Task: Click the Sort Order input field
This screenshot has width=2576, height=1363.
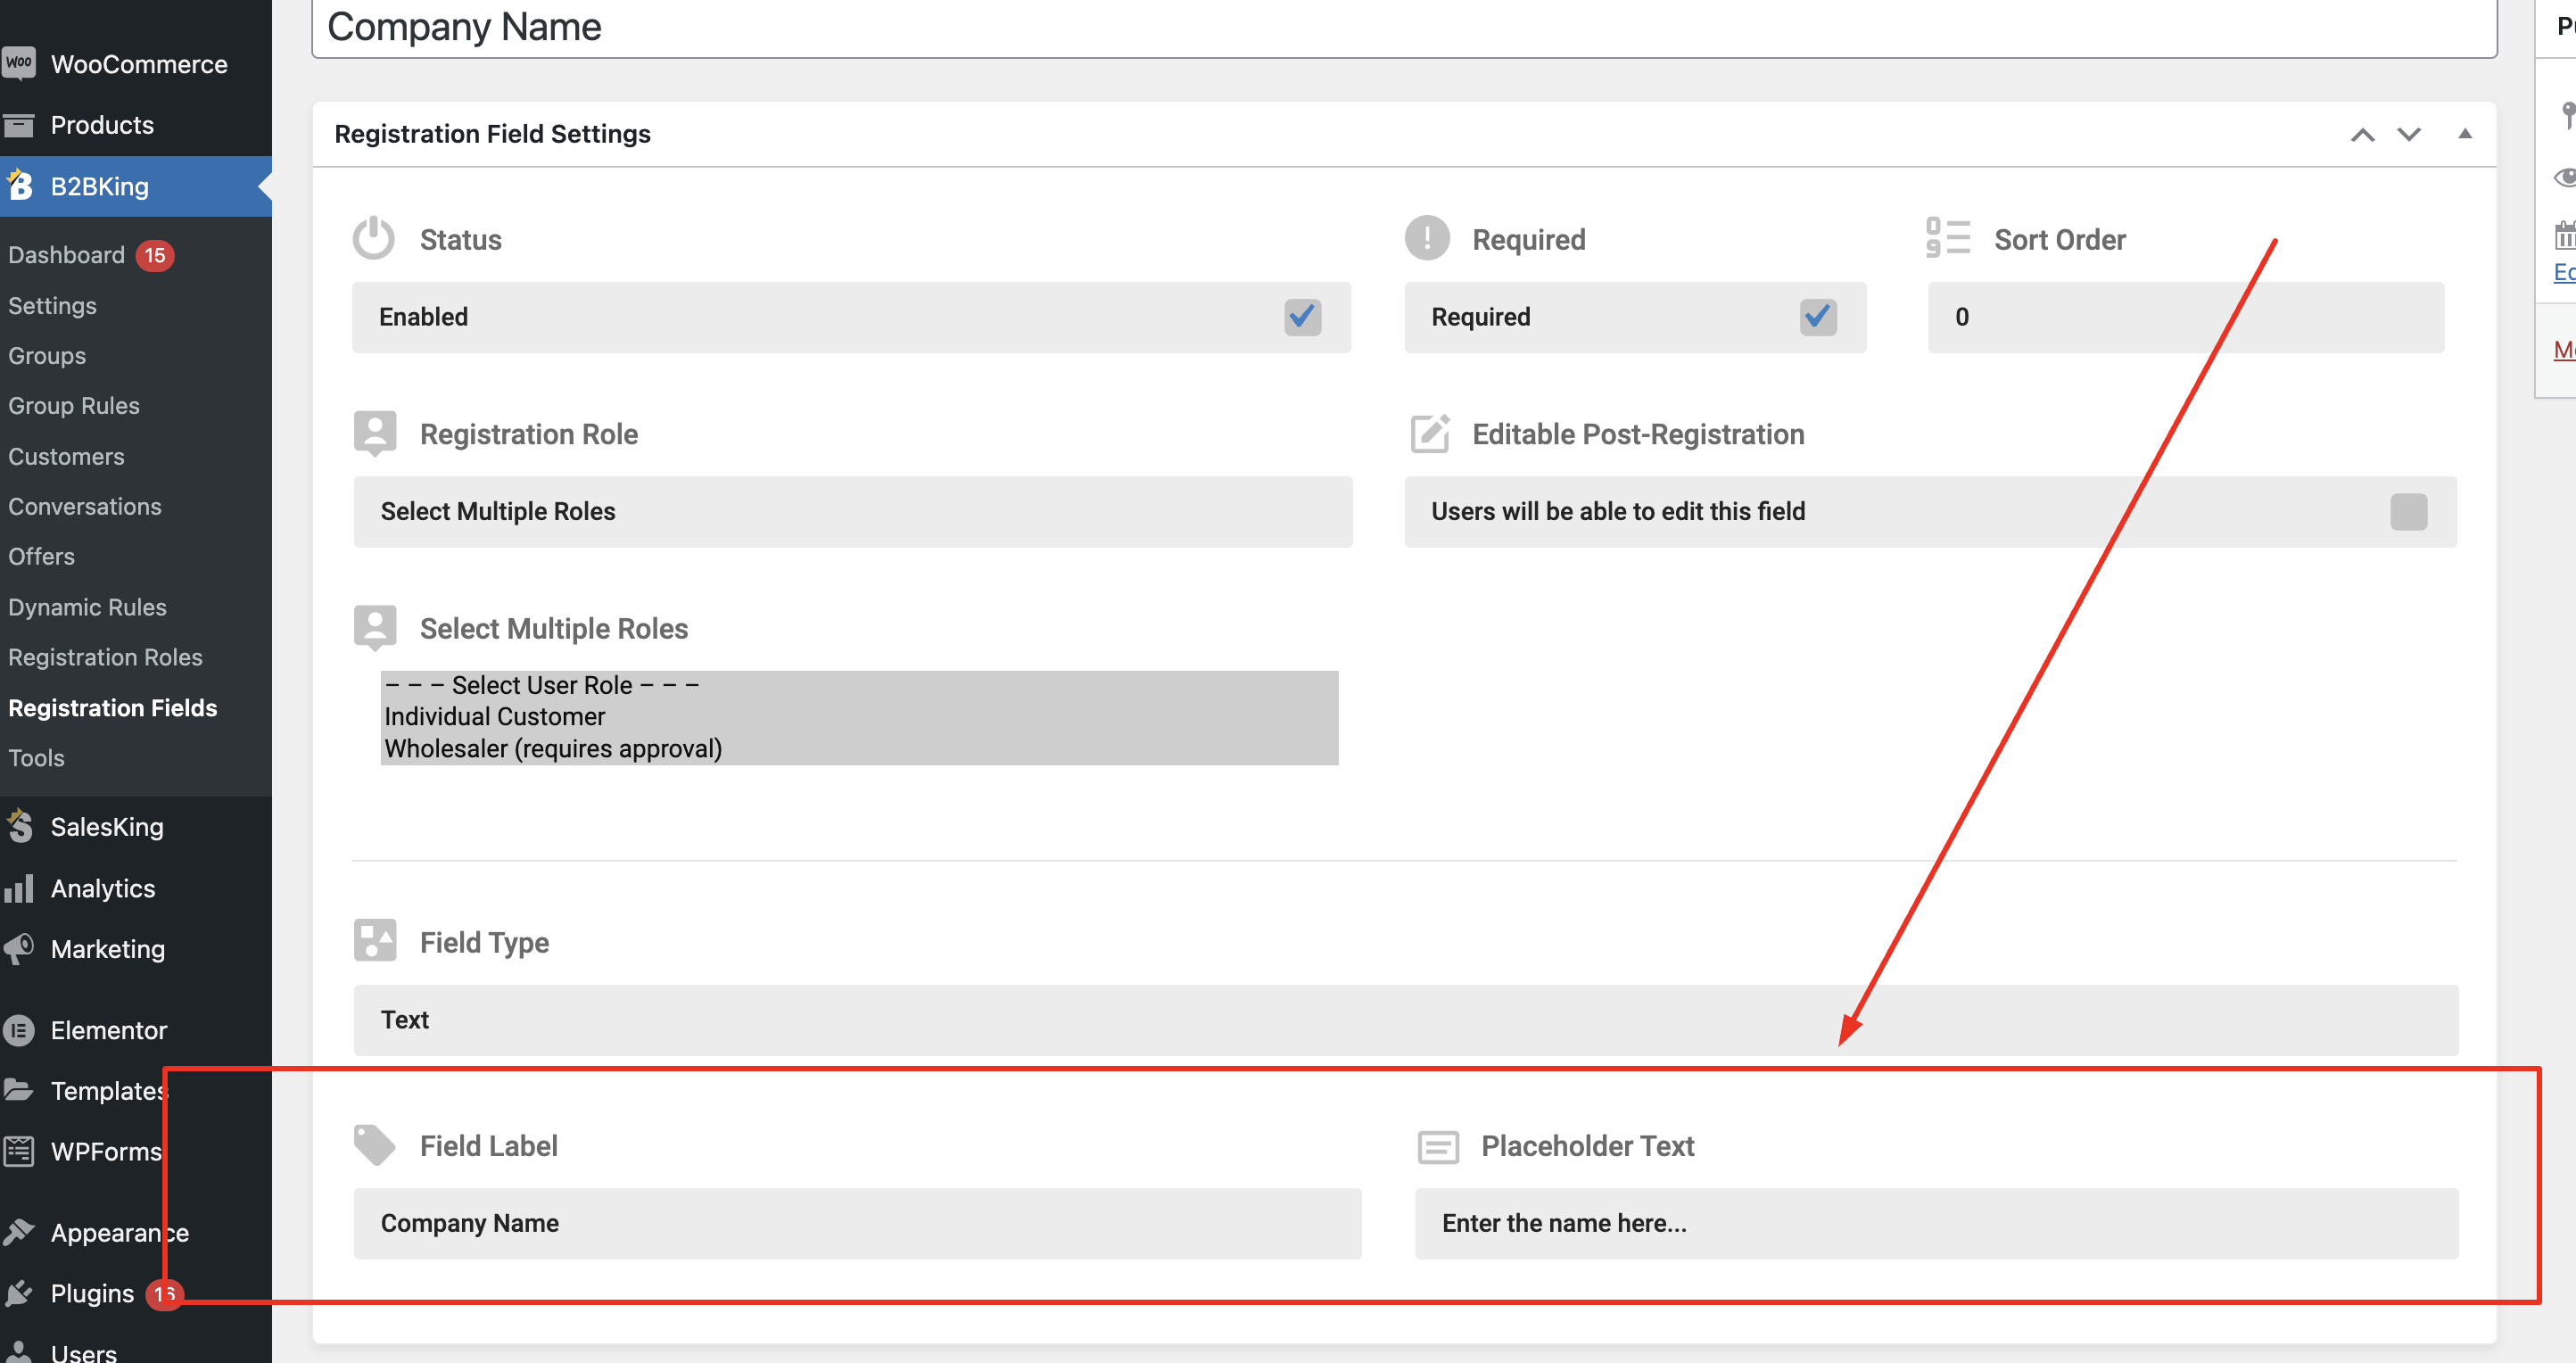Action: (2186, 317)
